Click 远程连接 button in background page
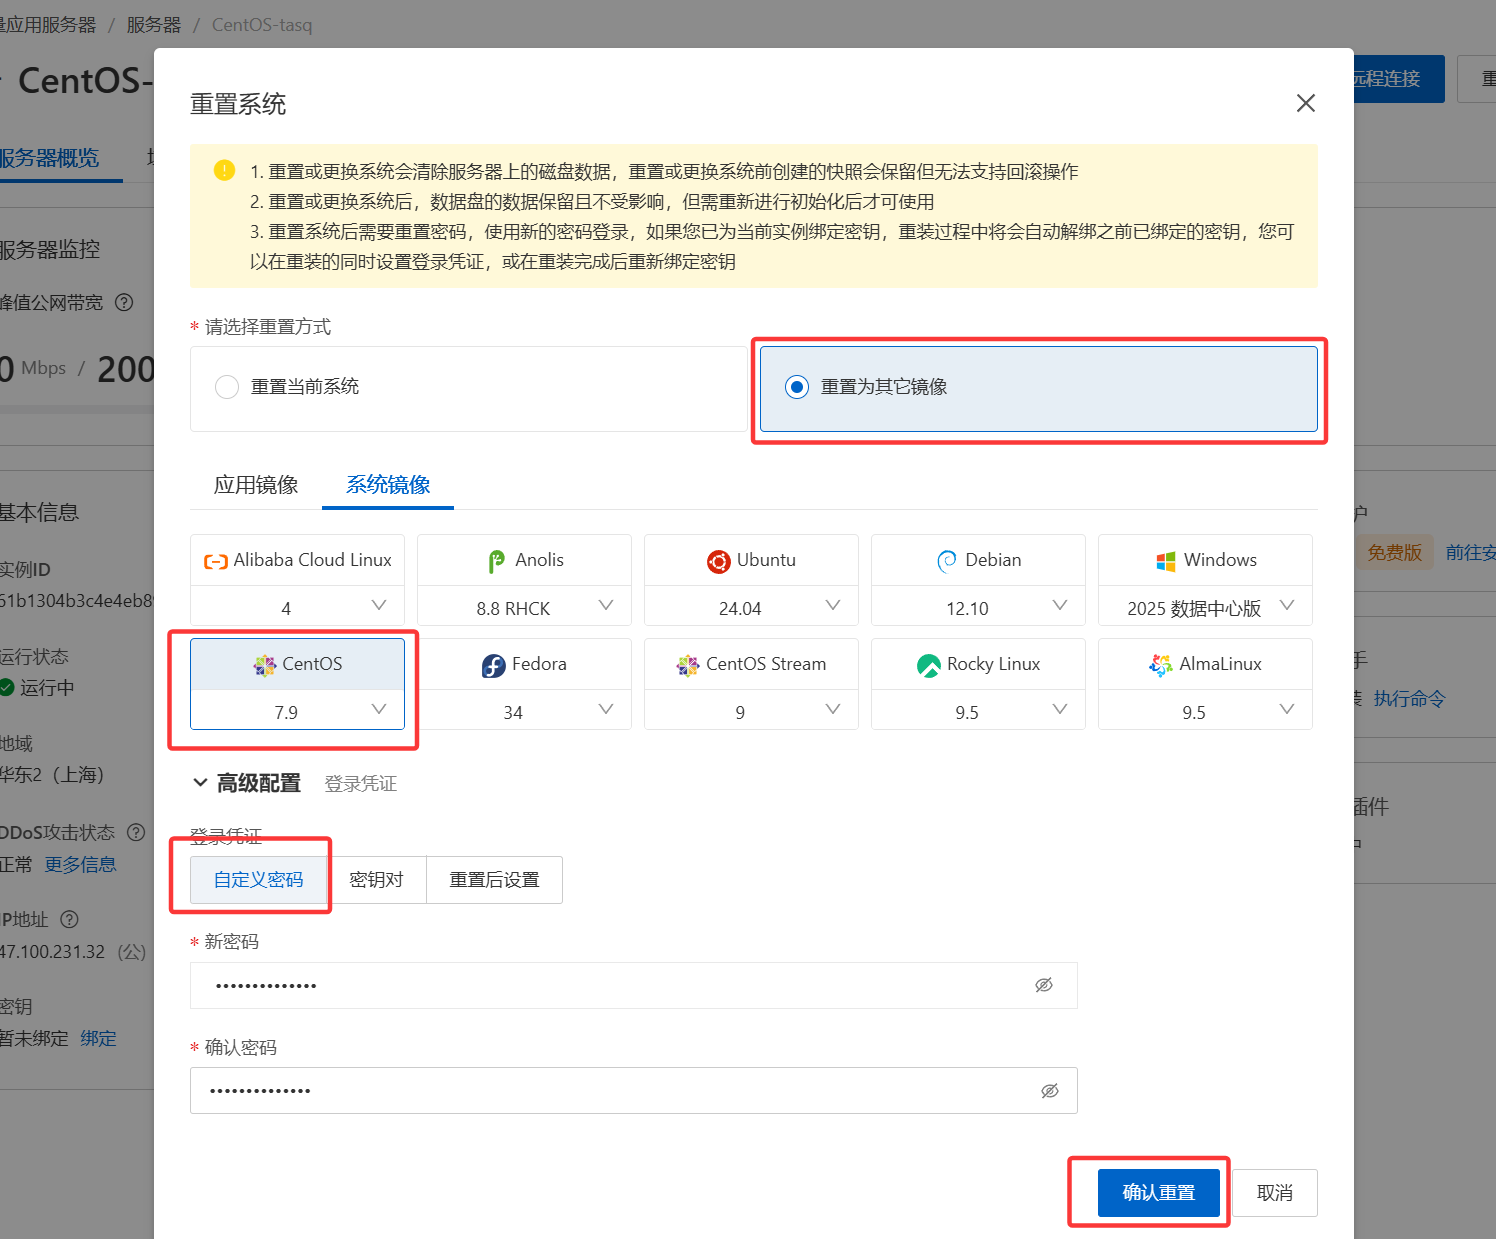1496x1239 pixels. [x=1398, y=79]
